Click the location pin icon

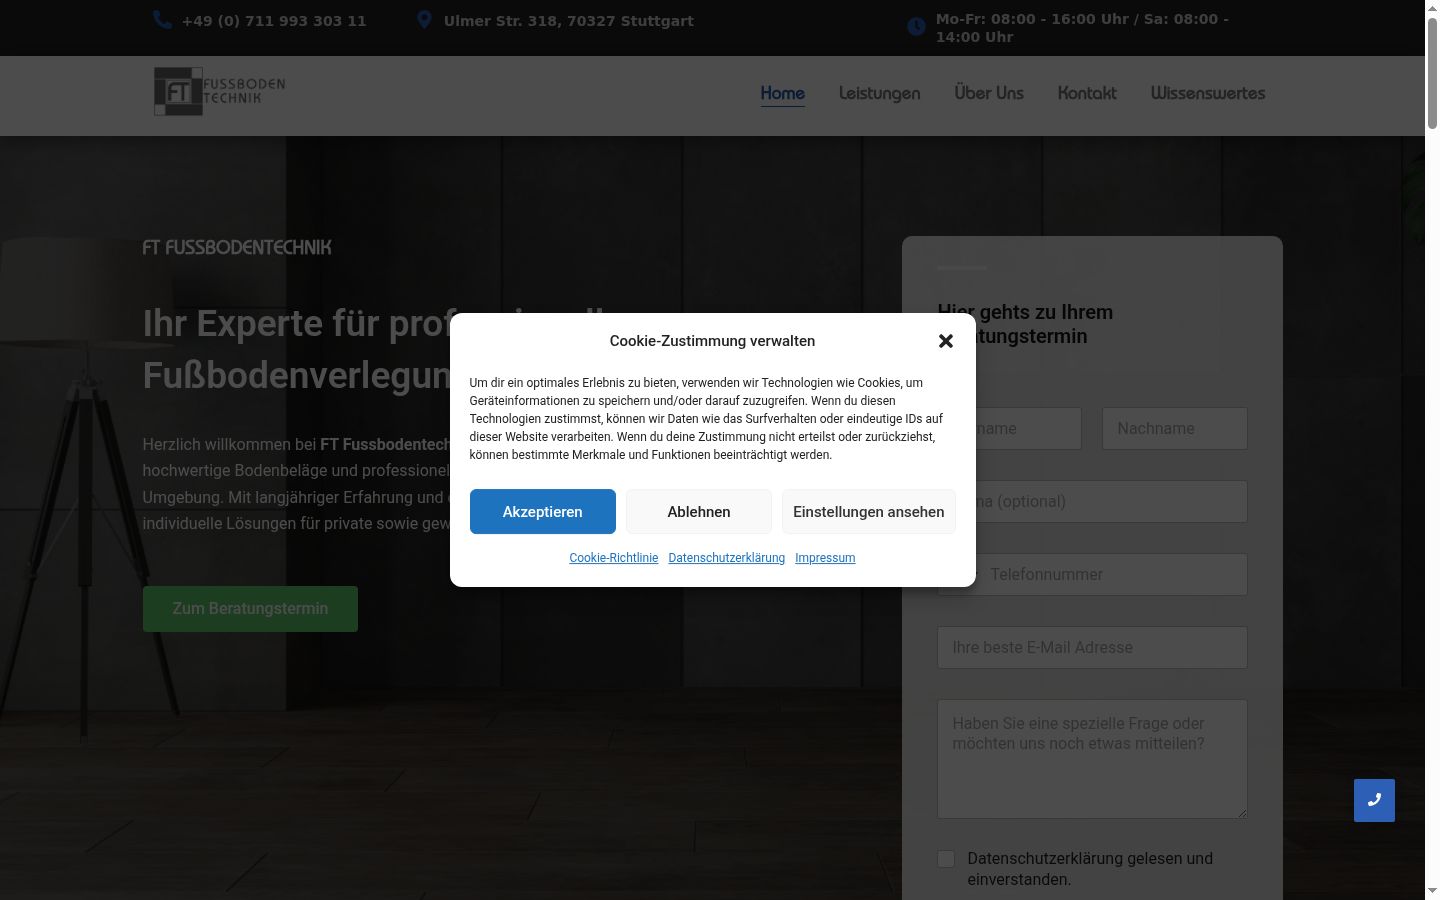(424, 20)
